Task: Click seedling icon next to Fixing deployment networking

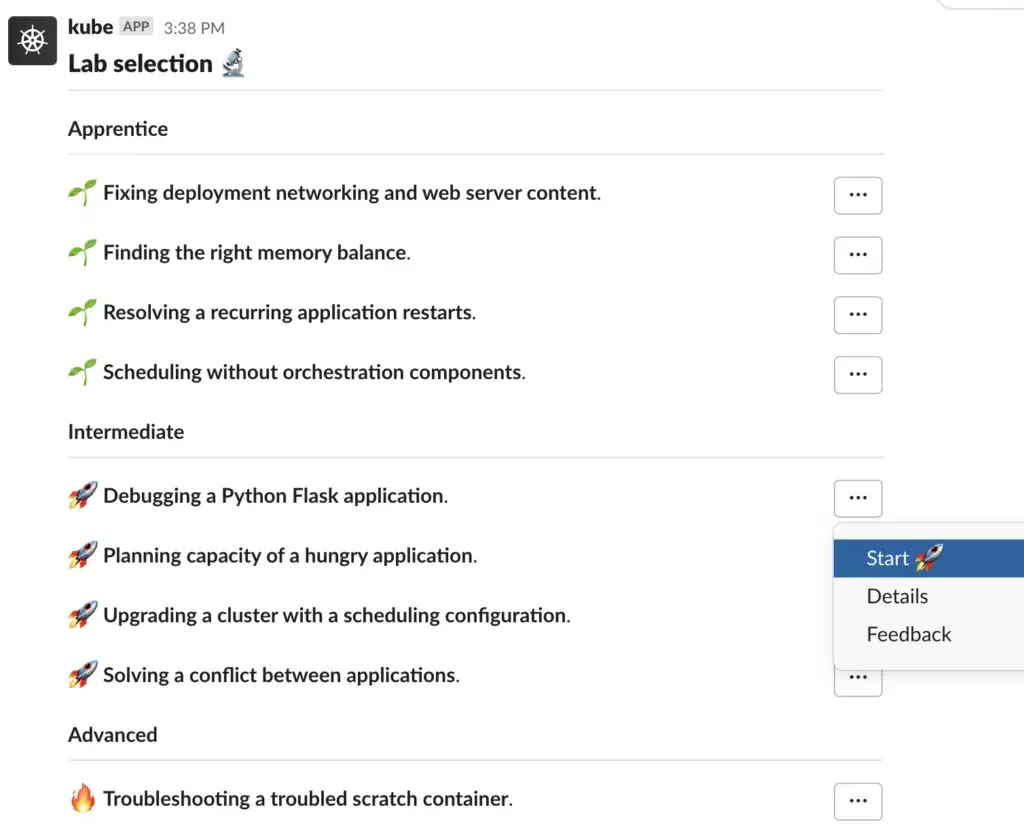Action: tap(83, 193)
